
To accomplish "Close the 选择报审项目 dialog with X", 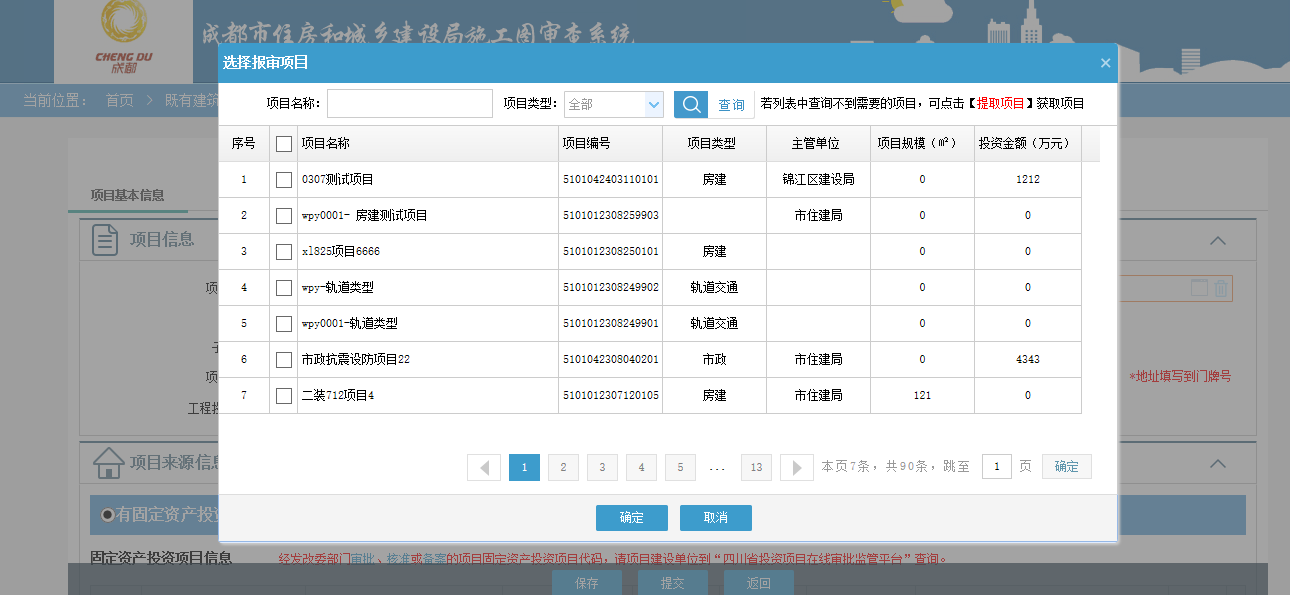I will tap(1105, 63).
